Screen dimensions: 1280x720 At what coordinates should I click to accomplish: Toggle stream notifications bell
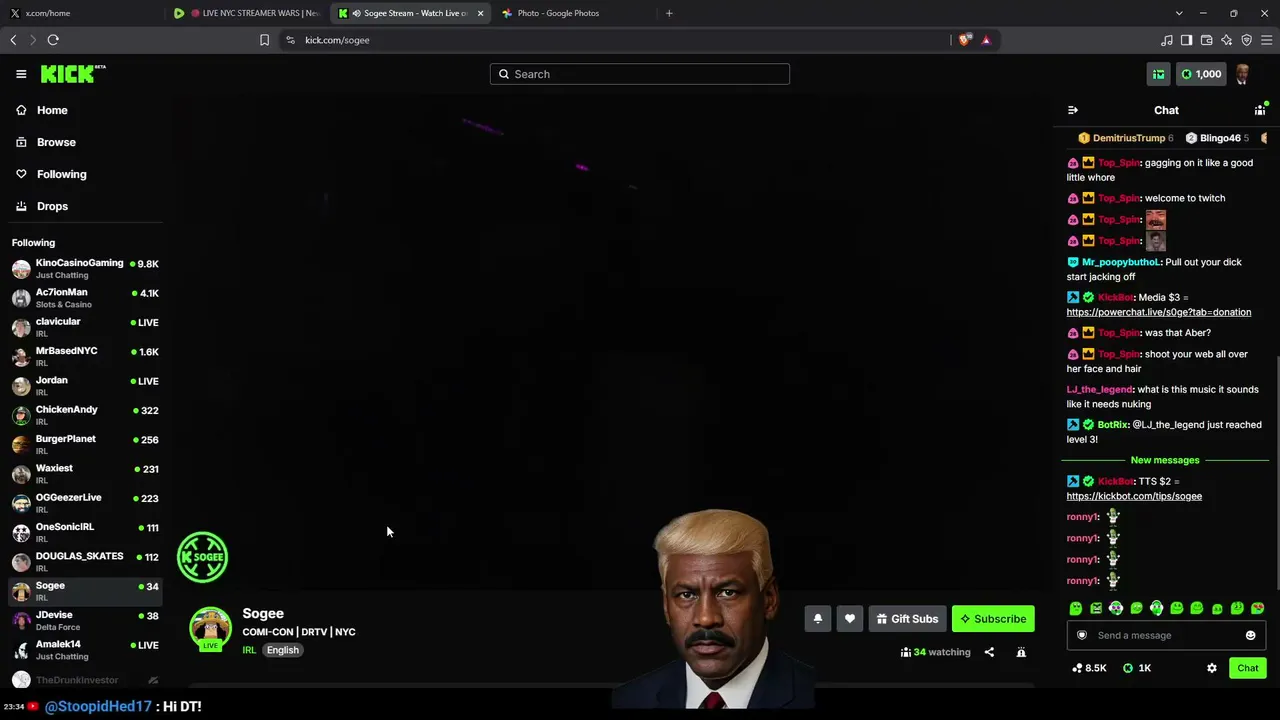[x=817, y=619]
